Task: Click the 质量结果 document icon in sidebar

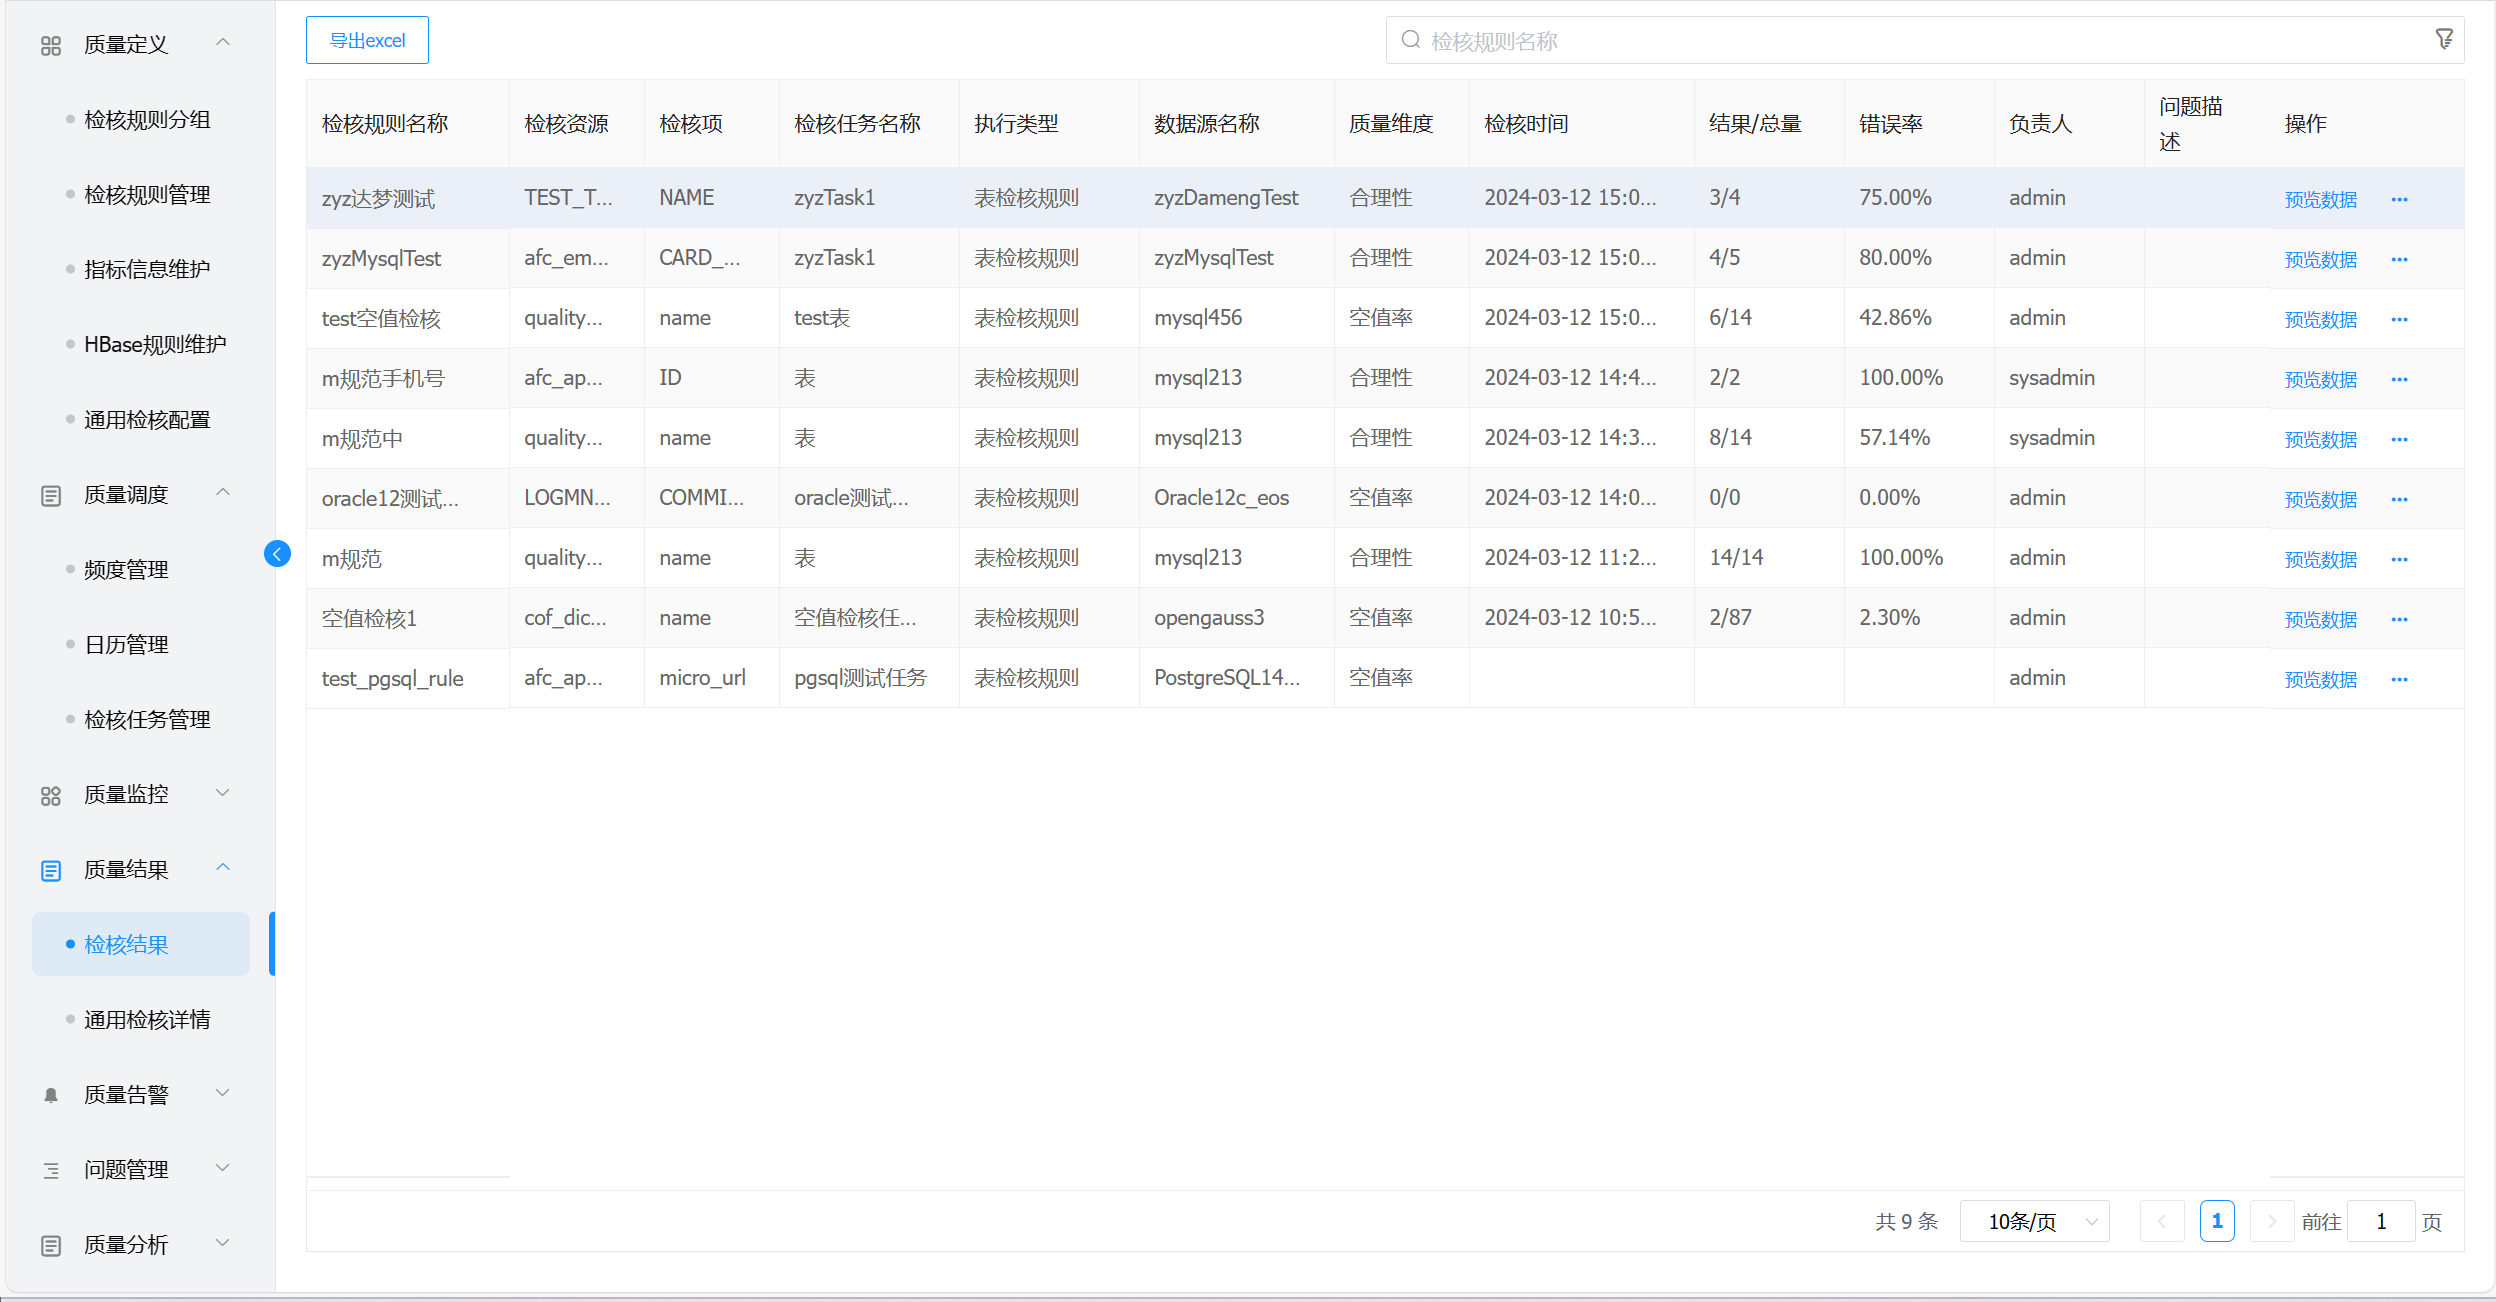Action: pyautogui.click(x=51, y=870)
